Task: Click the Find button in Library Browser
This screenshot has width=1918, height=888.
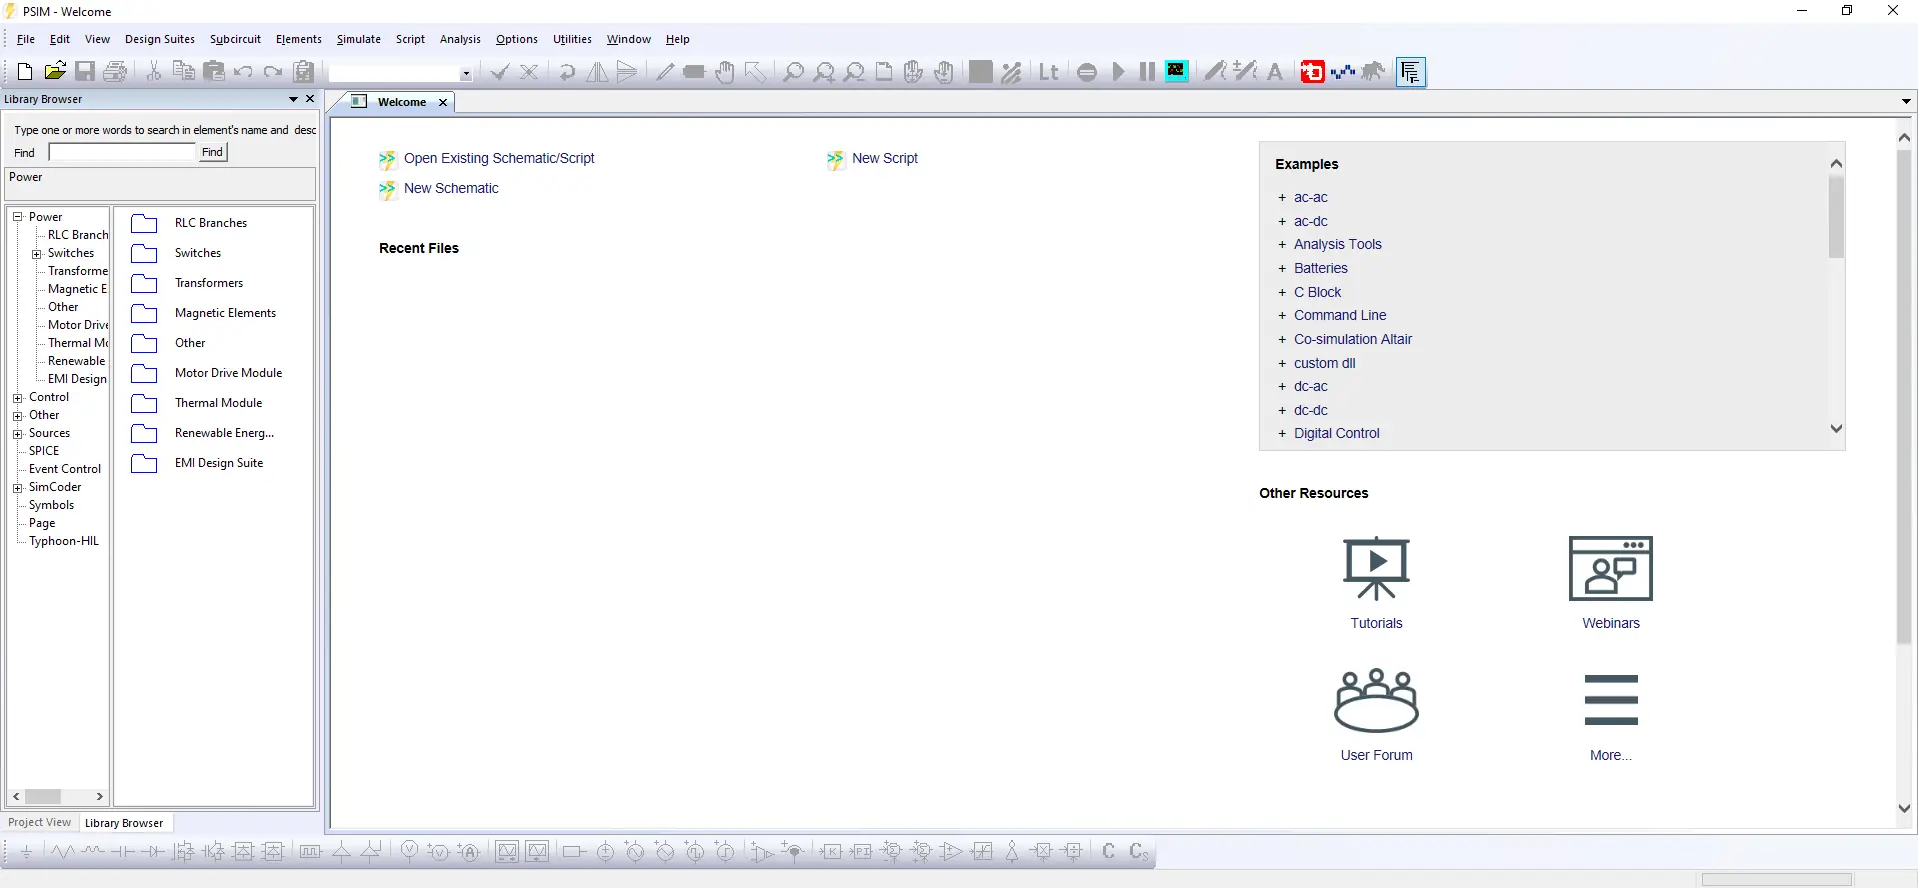Action: point(212,152)
